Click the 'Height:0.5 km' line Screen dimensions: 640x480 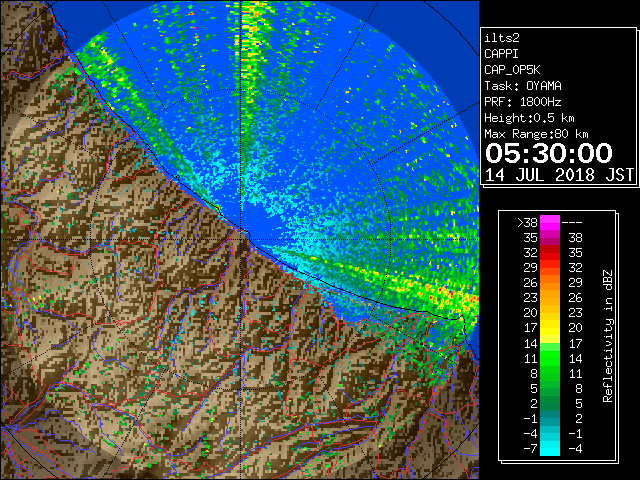click(x=529, y=118)
